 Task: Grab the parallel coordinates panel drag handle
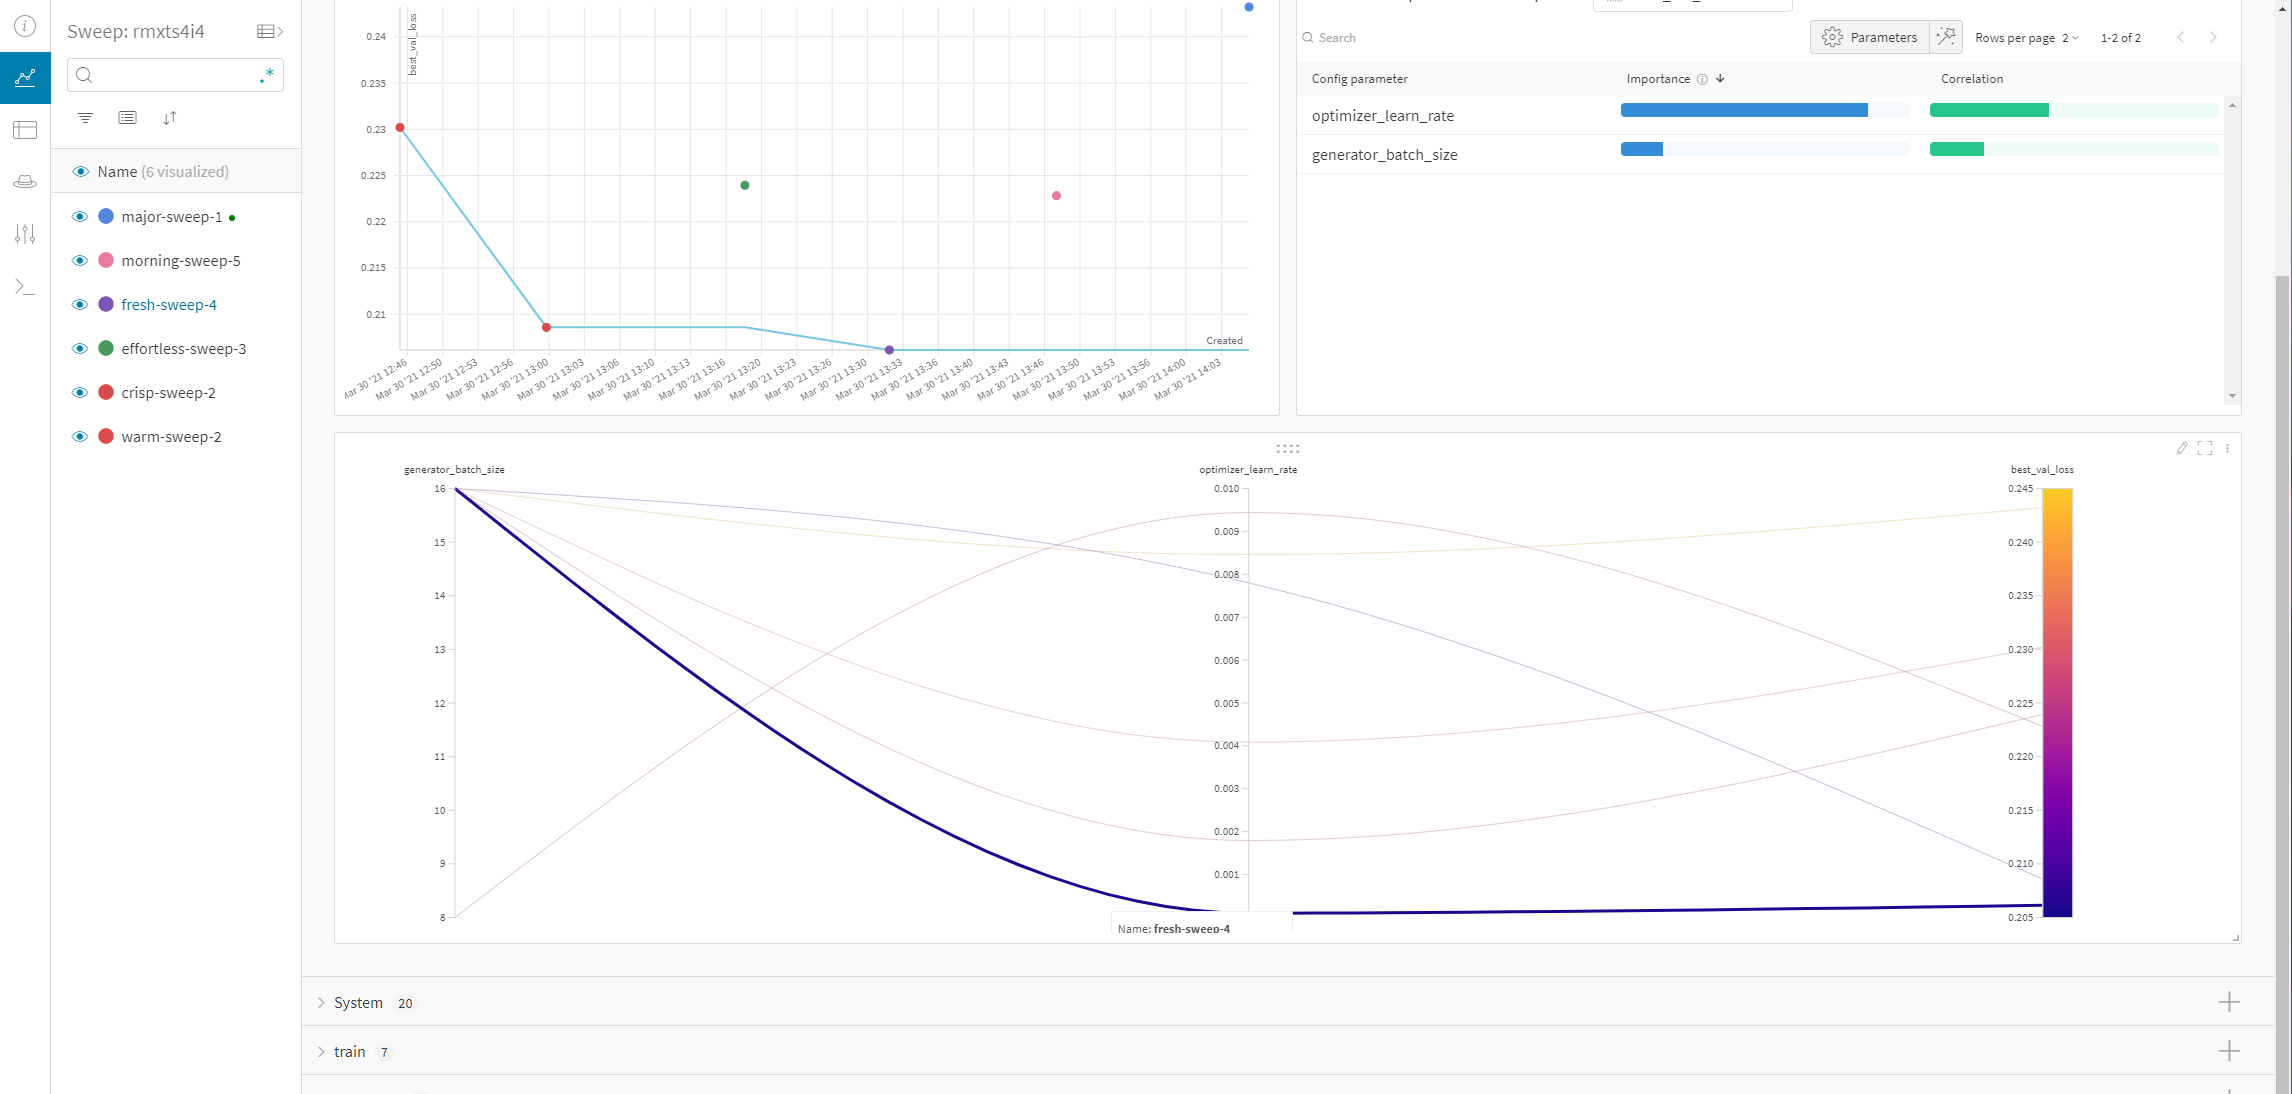click(1288, 448)
